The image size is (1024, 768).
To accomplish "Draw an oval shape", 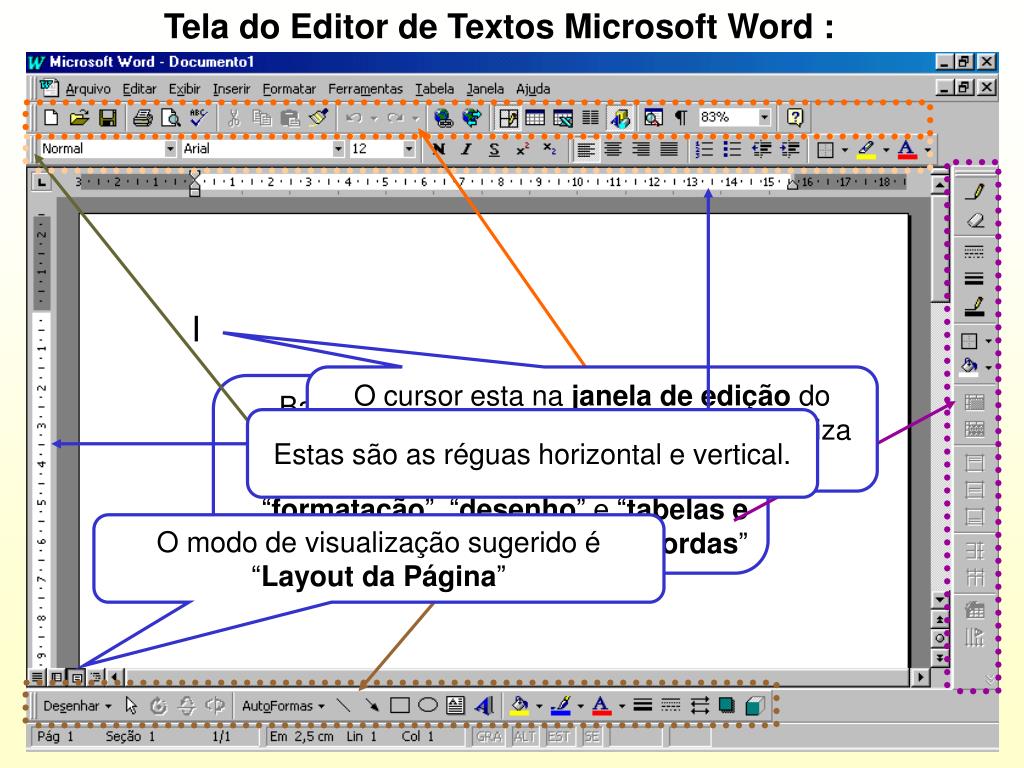I will [x=428, y=705].
